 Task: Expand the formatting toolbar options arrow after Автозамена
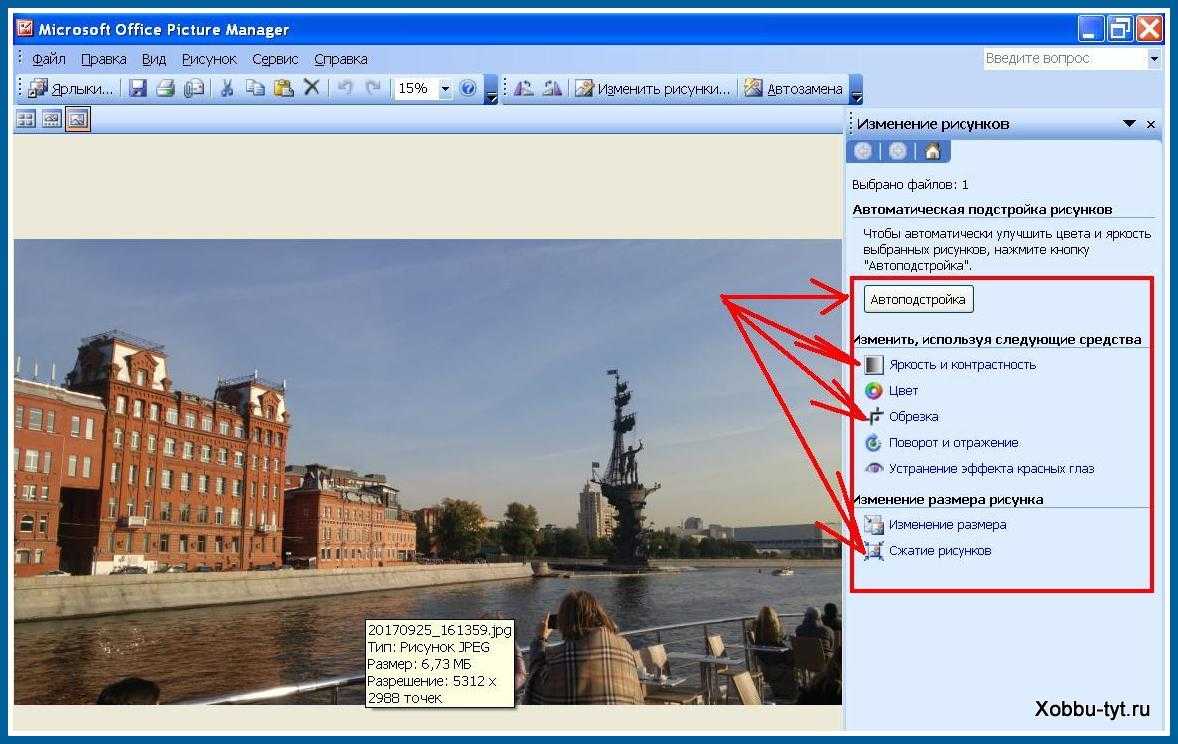(x=856, y=89)
